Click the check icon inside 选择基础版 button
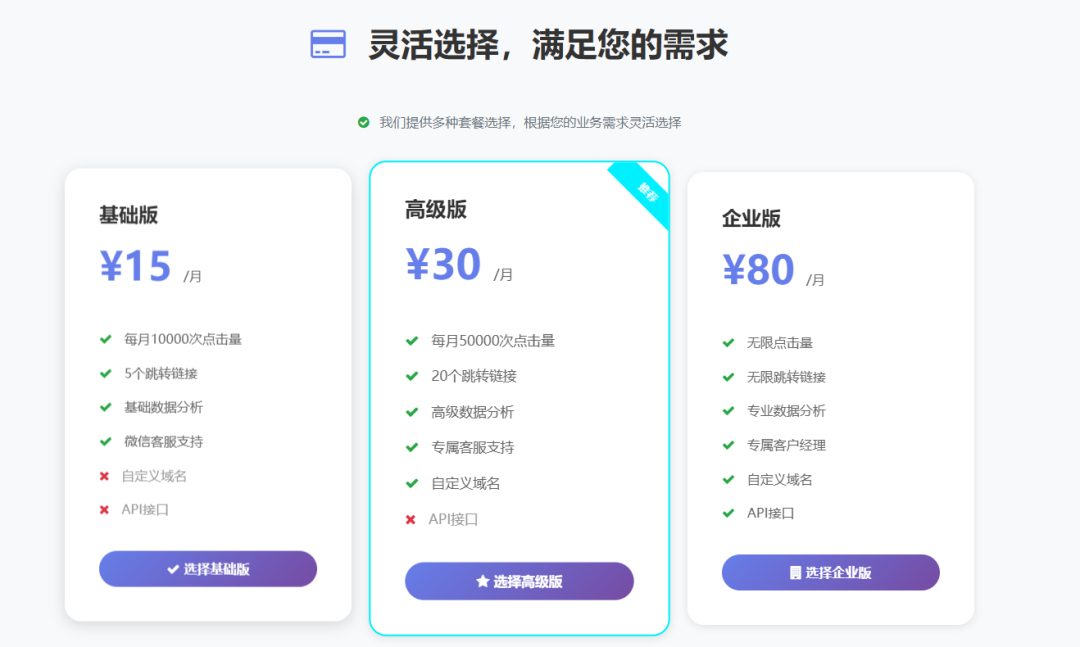The height and width of the screenshot is (647, 1080). pyautogui.click(x=172, y=568)
